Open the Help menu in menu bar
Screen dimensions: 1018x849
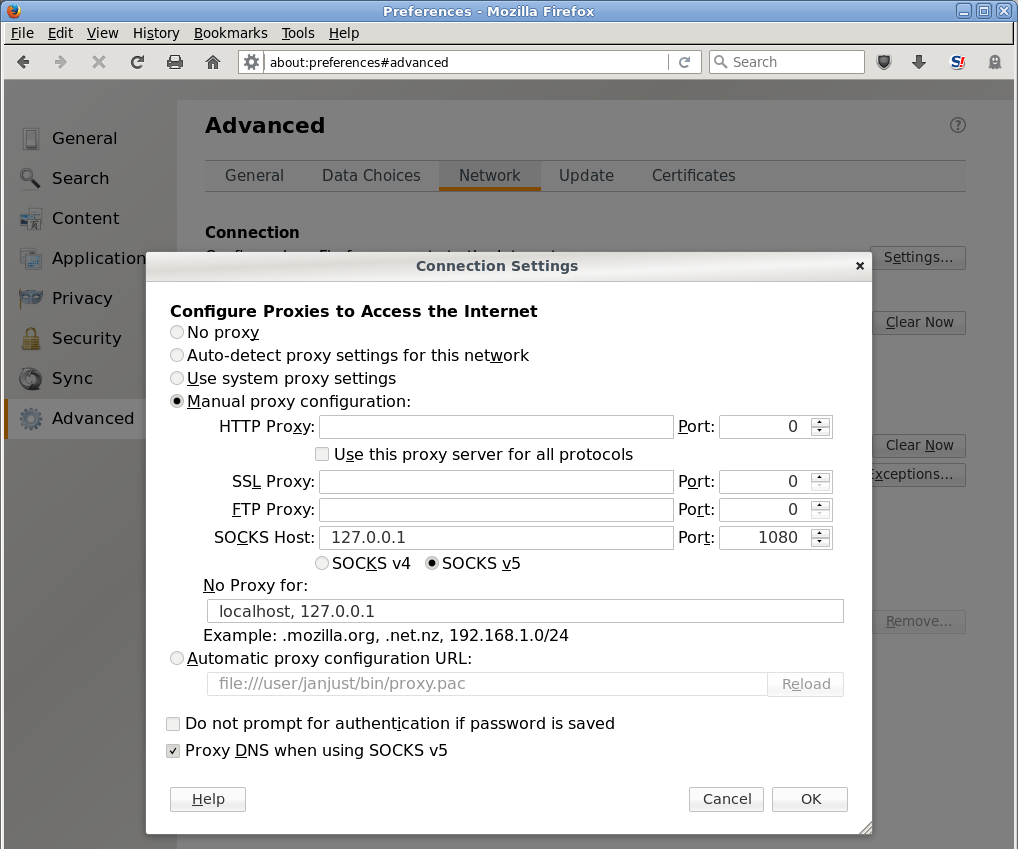(x=343, y=33)
